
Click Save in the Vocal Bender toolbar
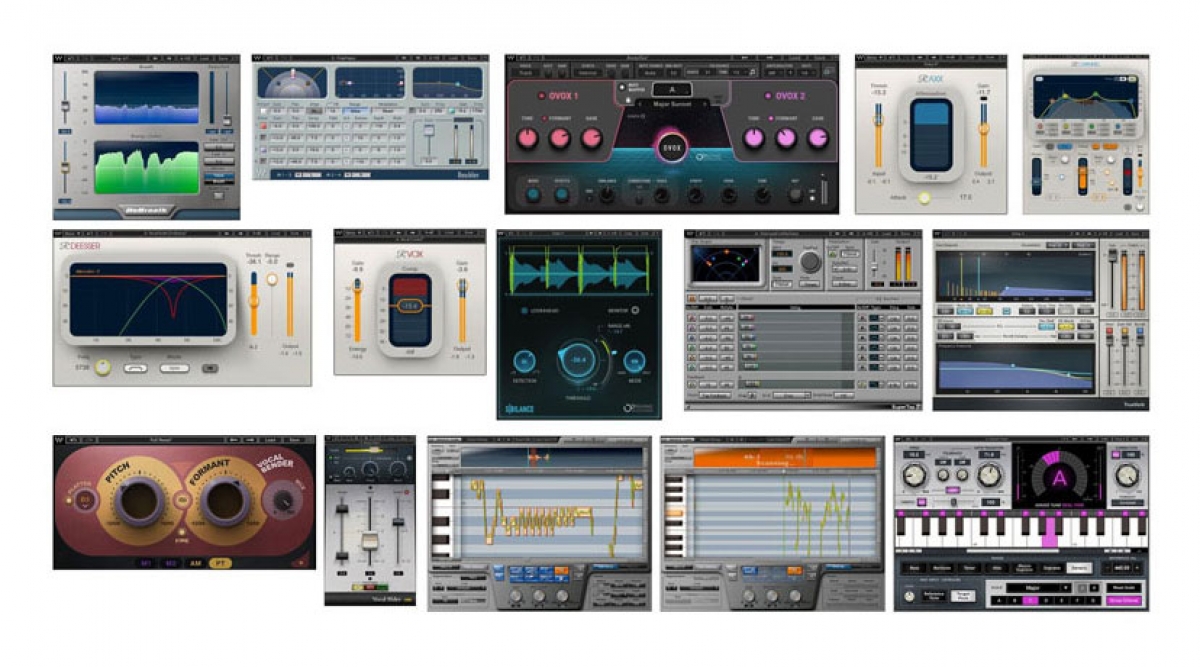point(297,440)
